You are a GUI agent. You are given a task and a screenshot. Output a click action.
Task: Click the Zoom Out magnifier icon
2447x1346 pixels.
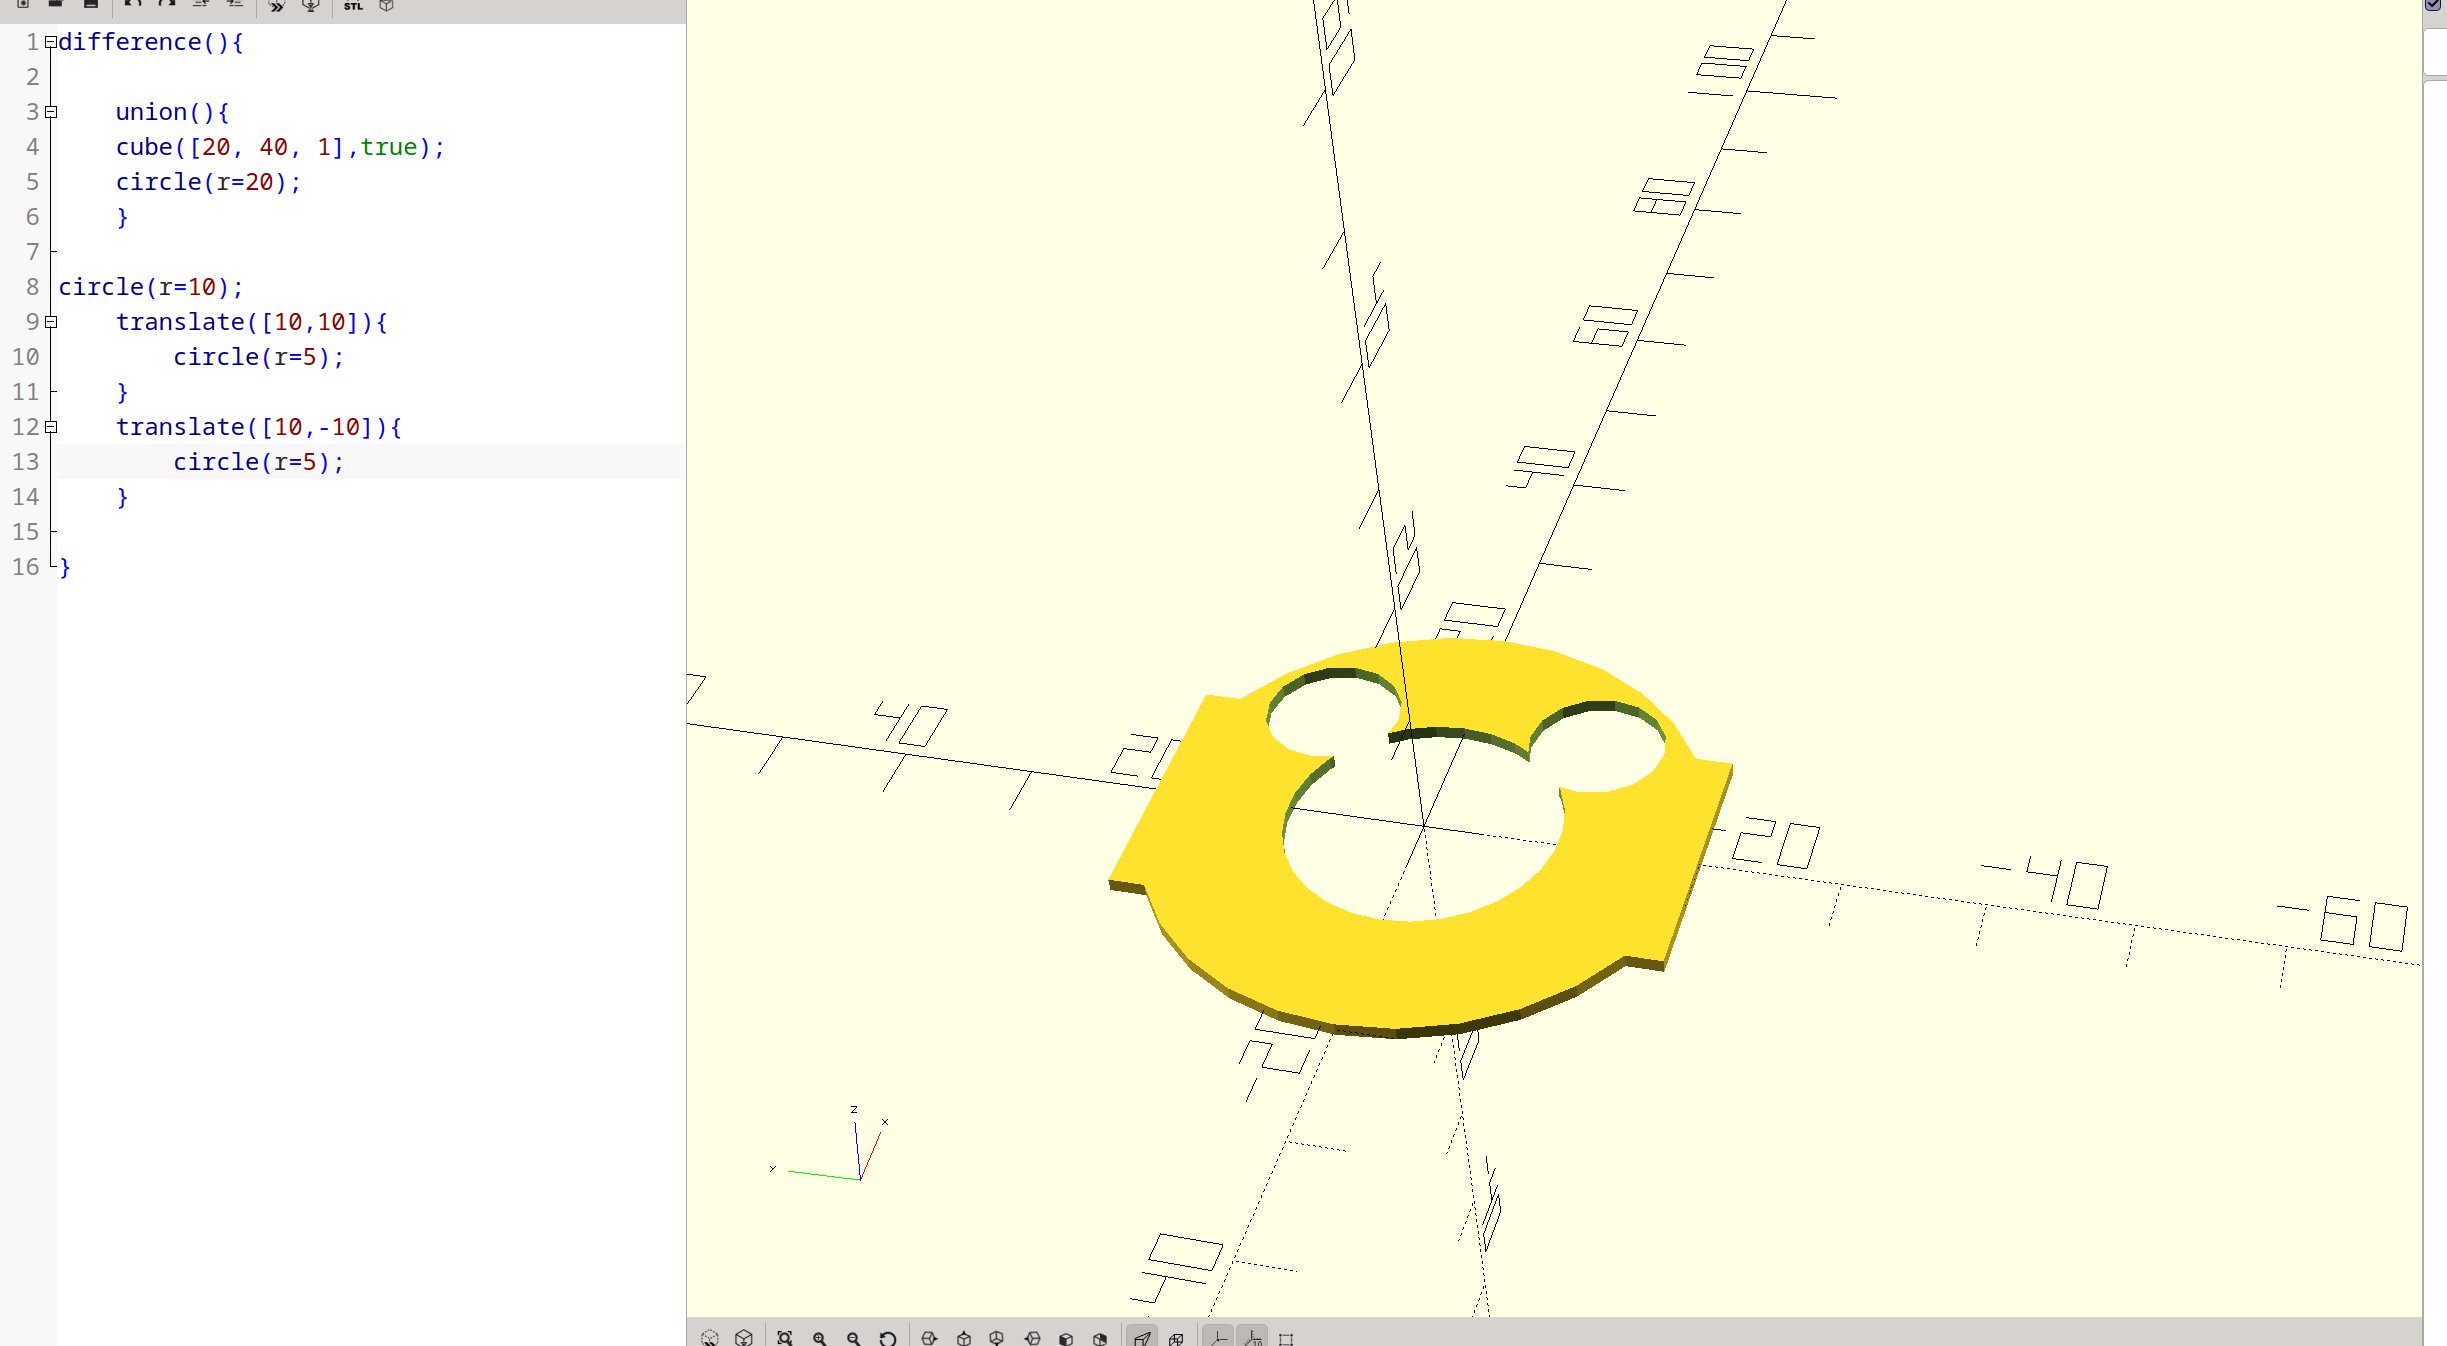pyautogui.click(x=854, y=1337)
